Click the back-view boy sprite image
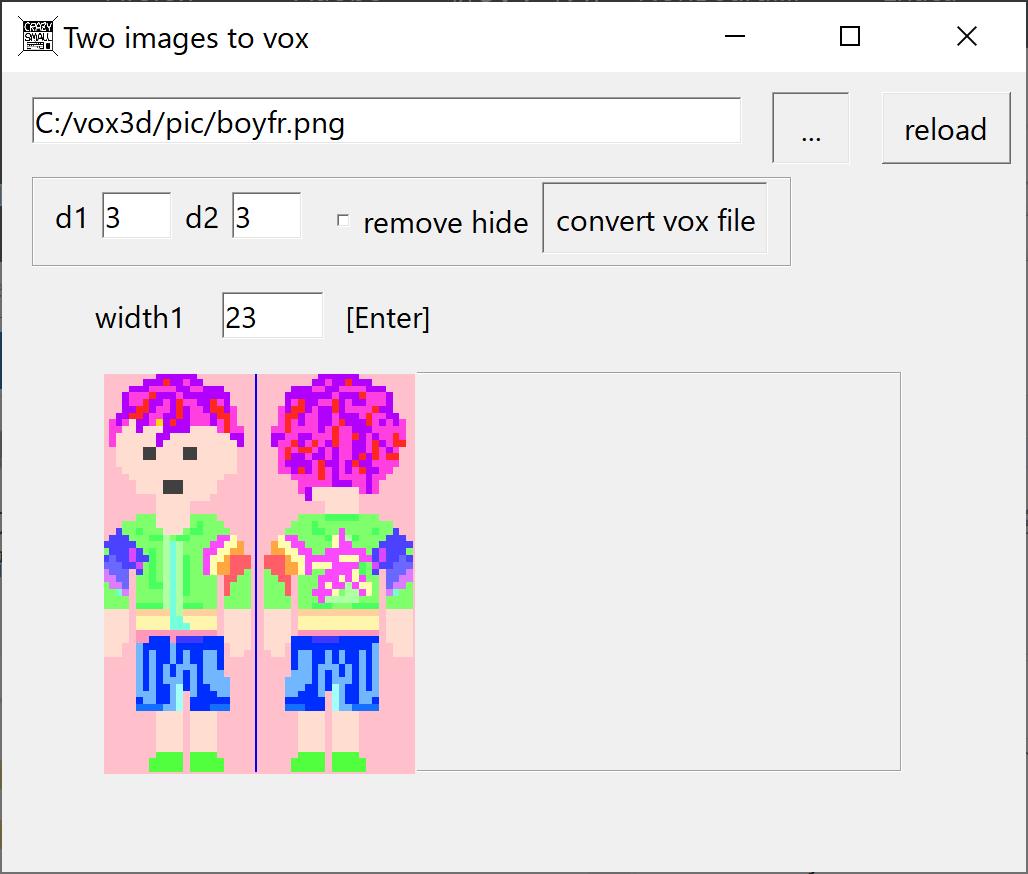This screenshot has height=874, width=1028. [x=336, y=572]
